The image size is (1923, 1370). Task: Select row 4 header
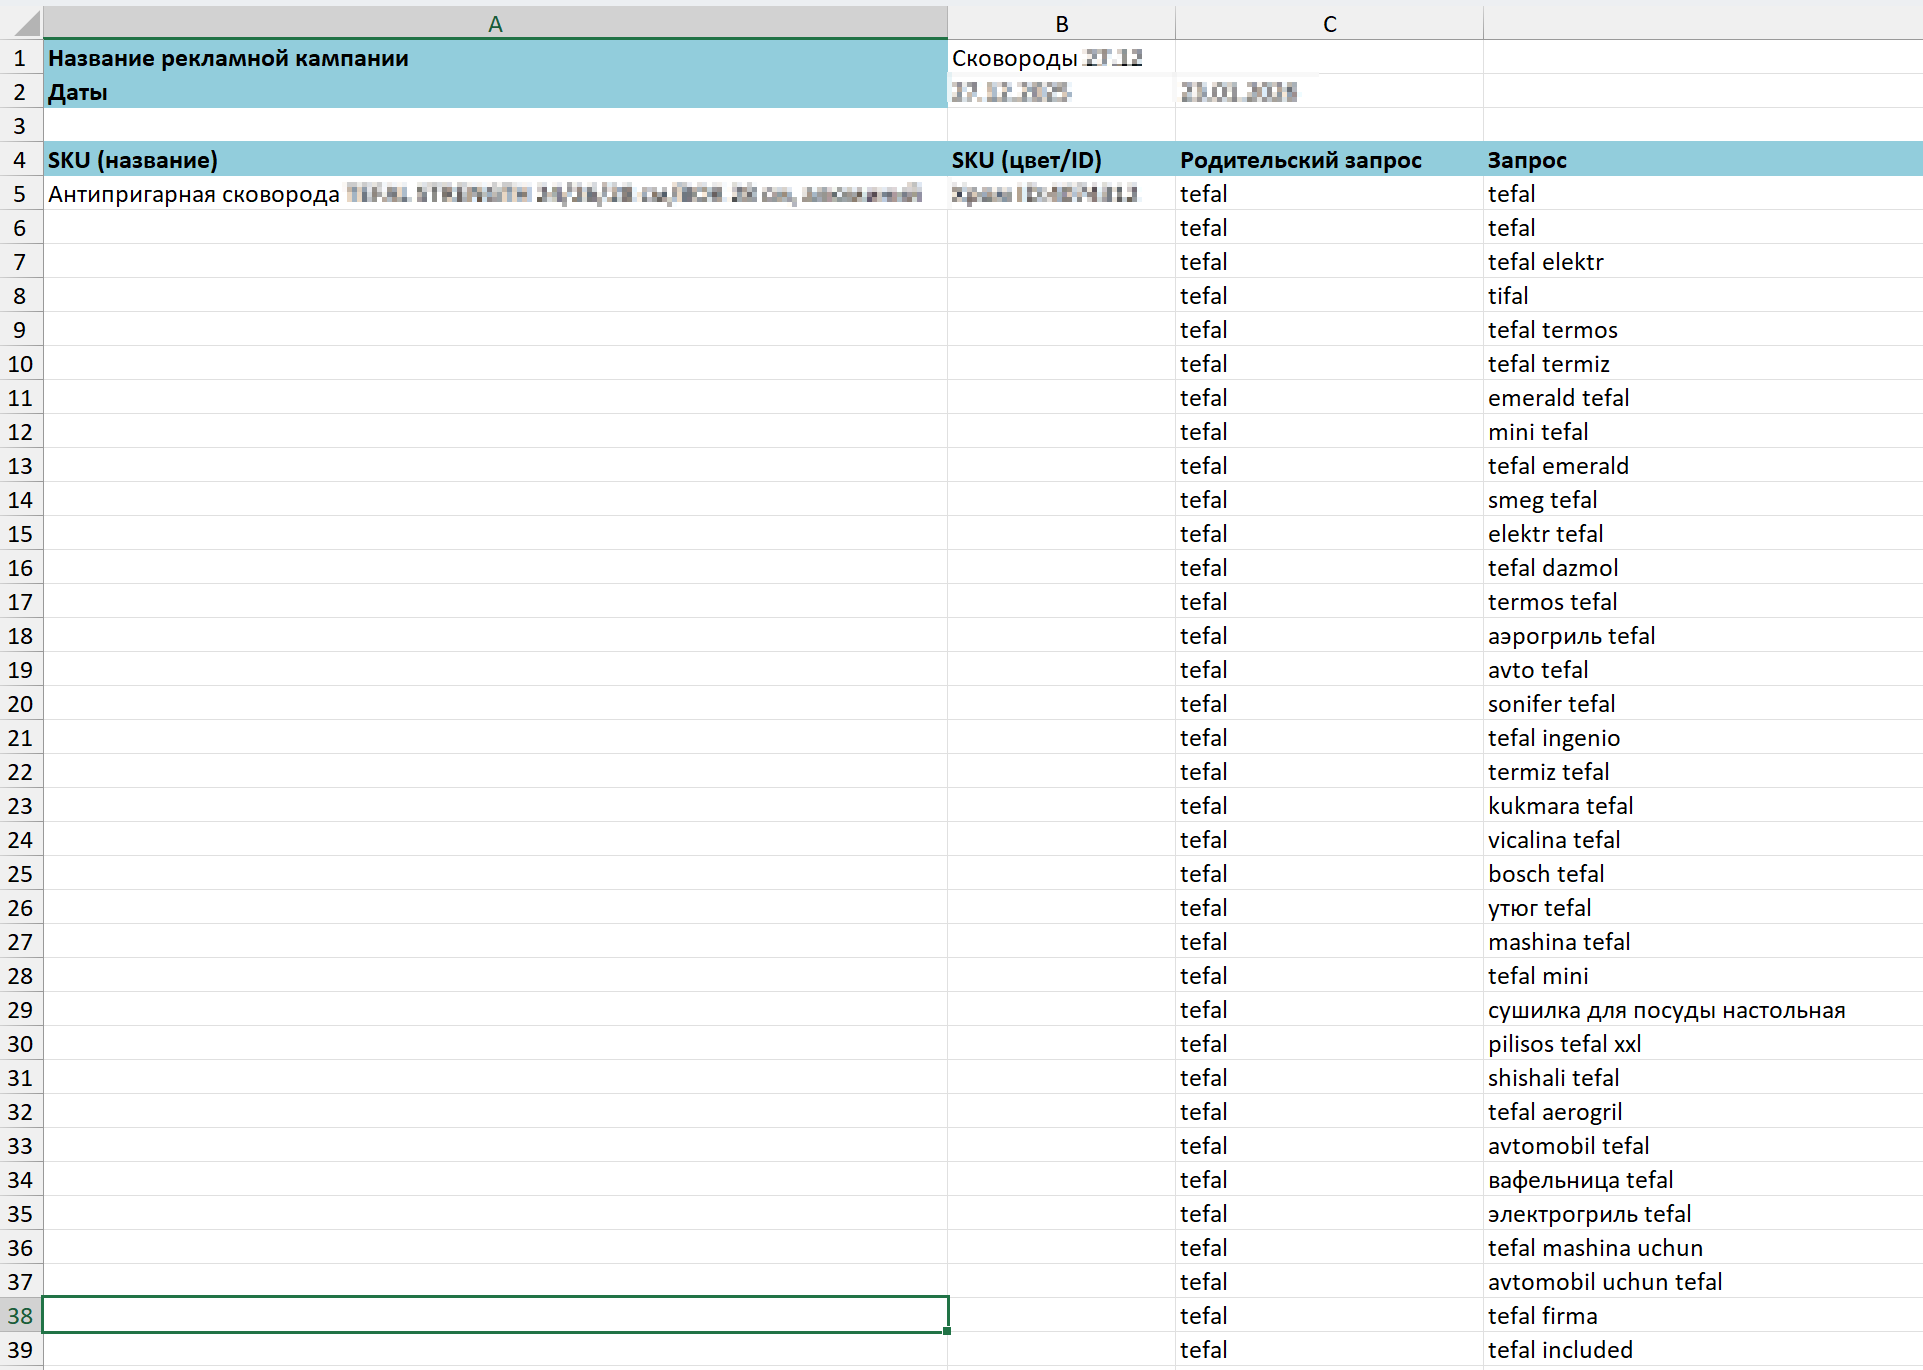tap(20, 160)
